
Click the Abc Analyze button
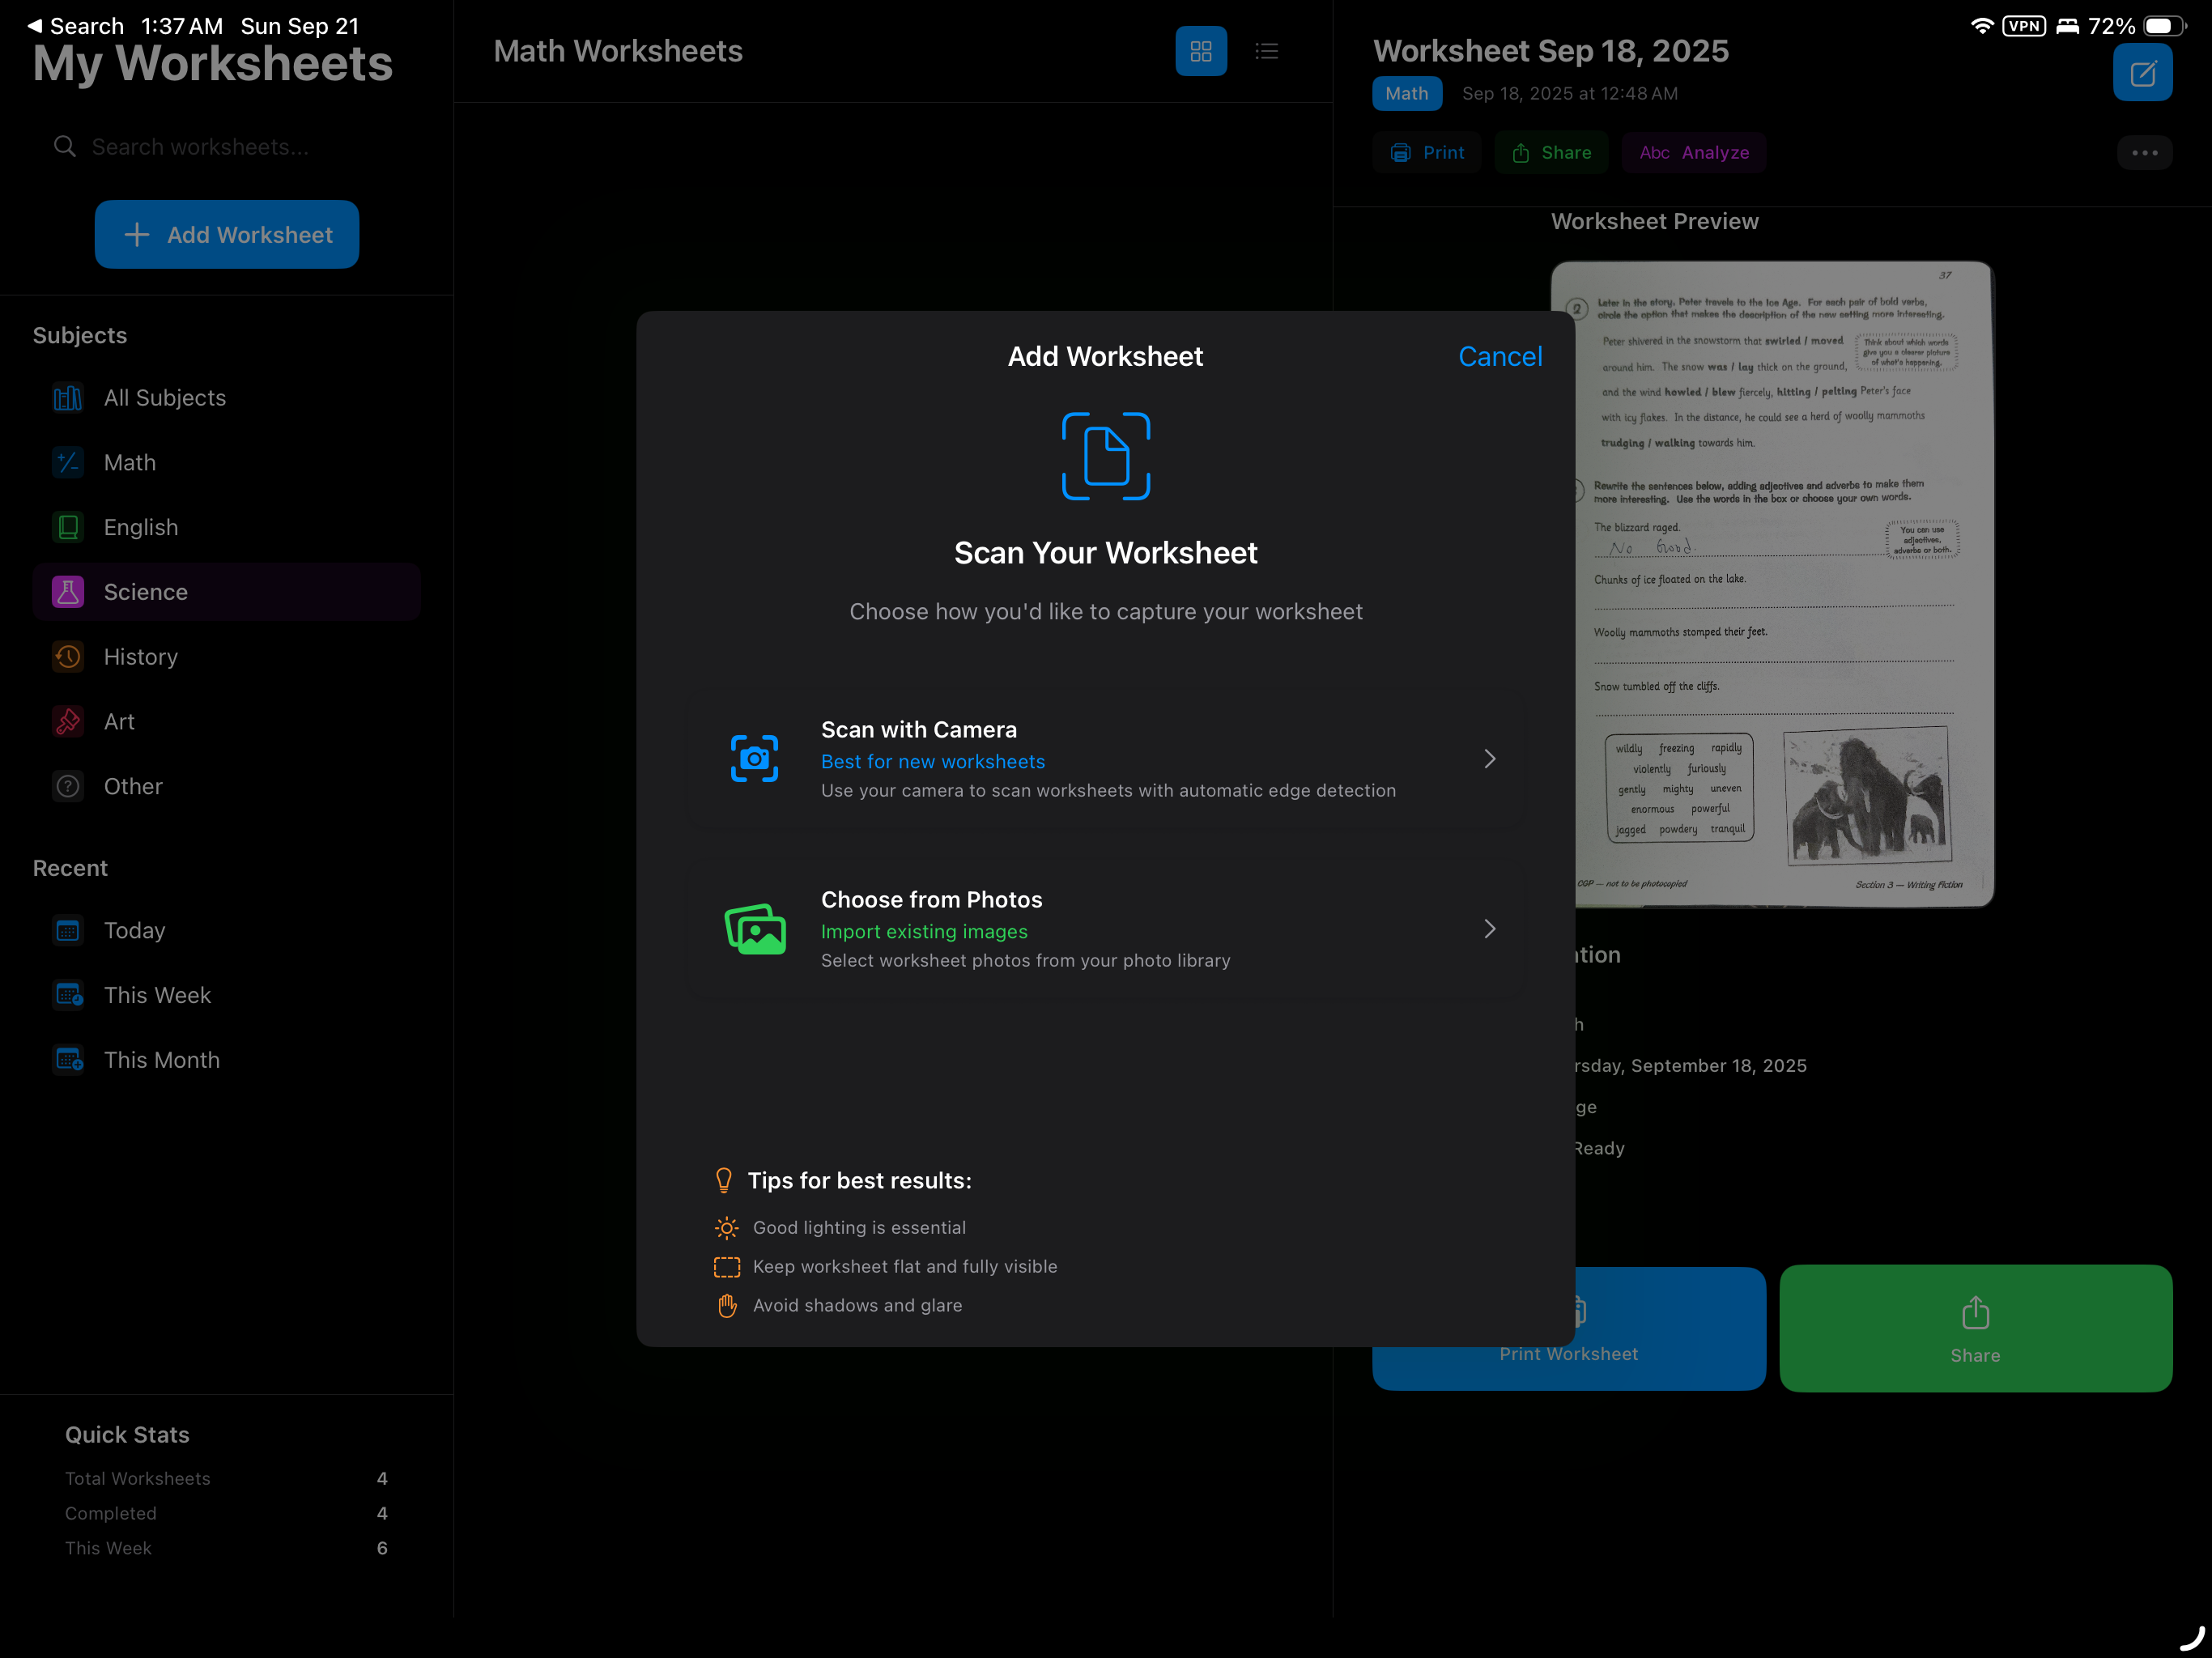tap(1694, 153)
